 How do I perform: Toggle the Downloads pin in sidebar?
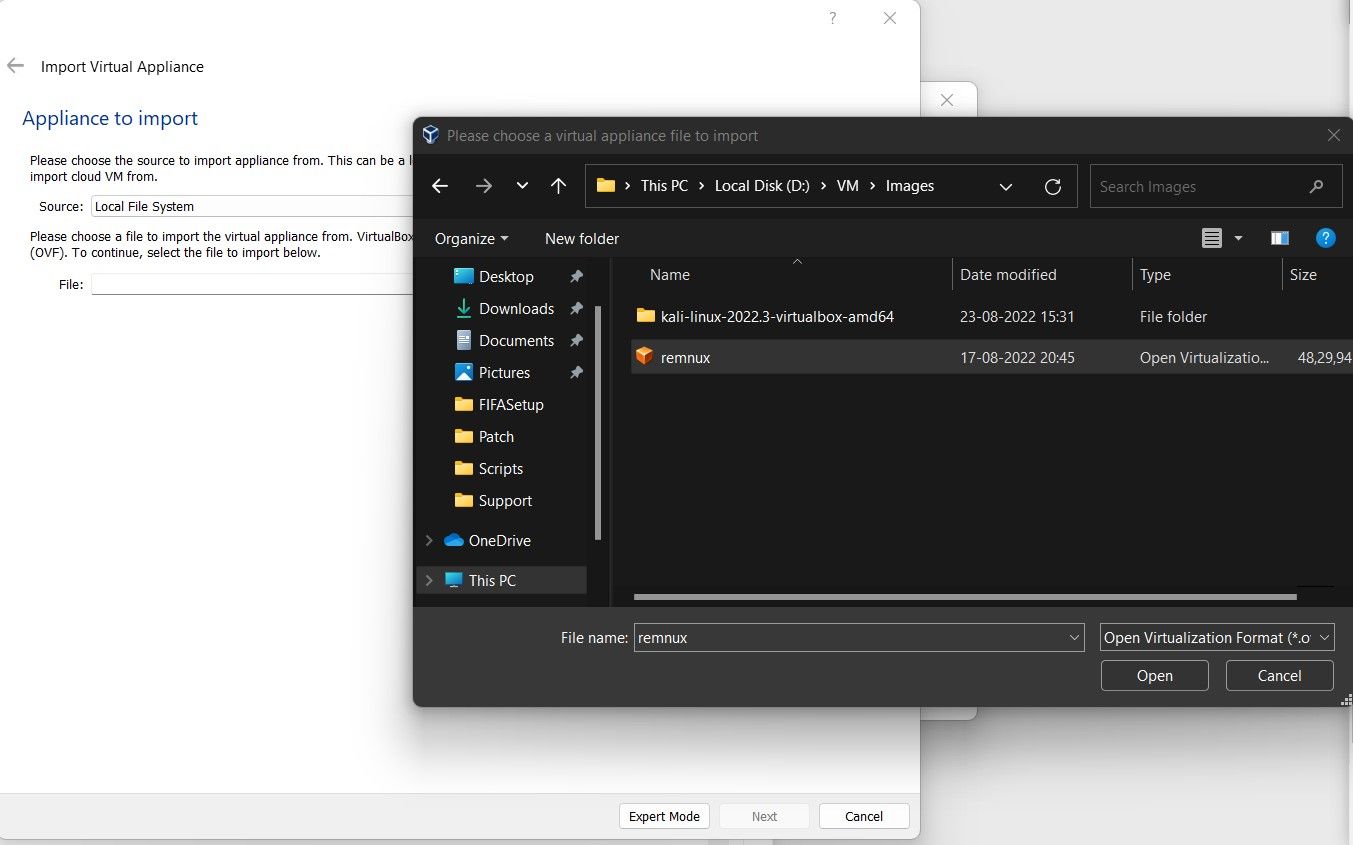pyautogui.click(x=576, y=309)
